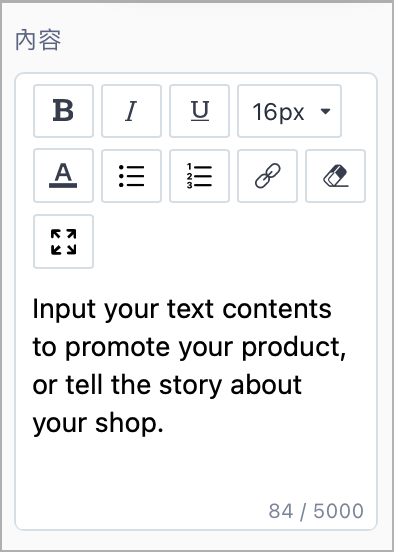
Task: Toggle bold formatting with the B button
Action: pos(63,111)
